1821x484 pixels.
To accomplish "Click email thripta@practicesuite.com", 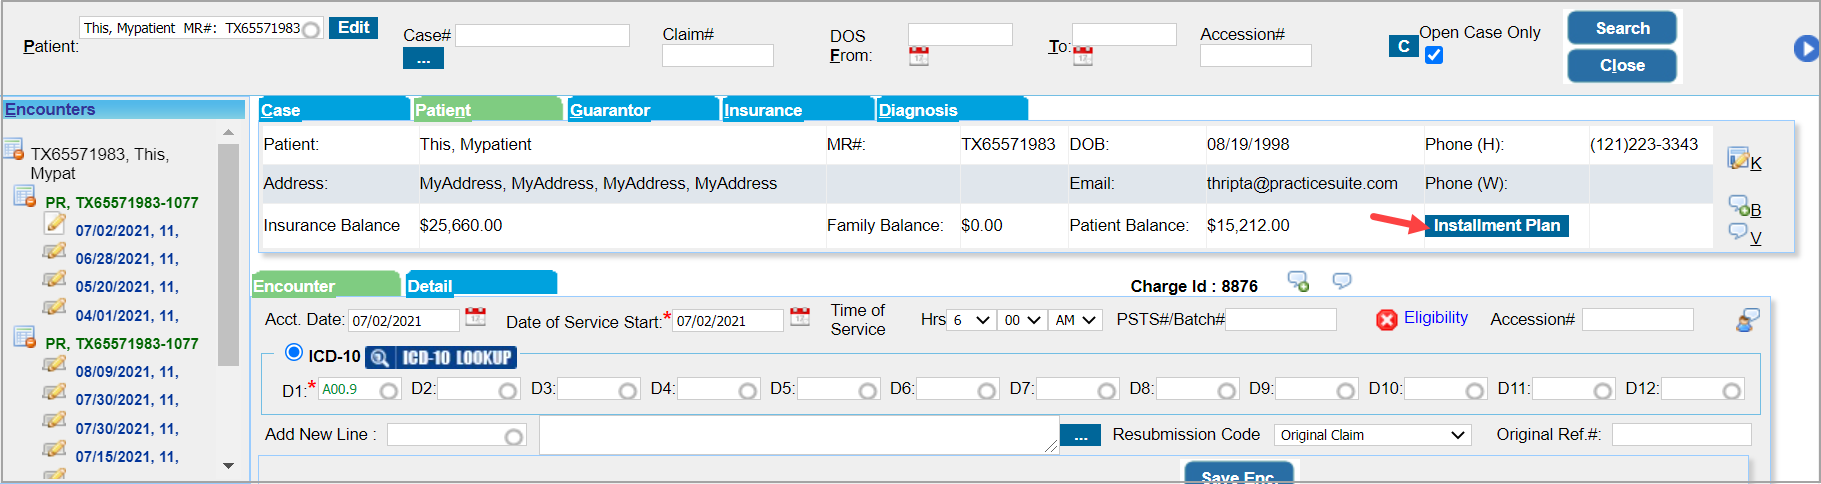I will (1302, 184).
